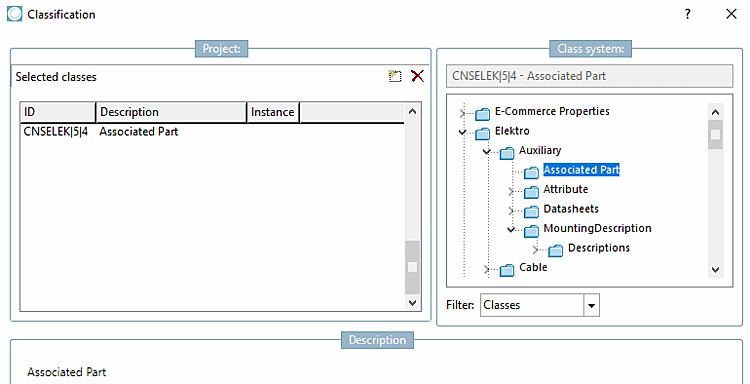This screenshot has height=384, width=750.
Task: Close the Classification dialog
Action: tap(731, 14)
